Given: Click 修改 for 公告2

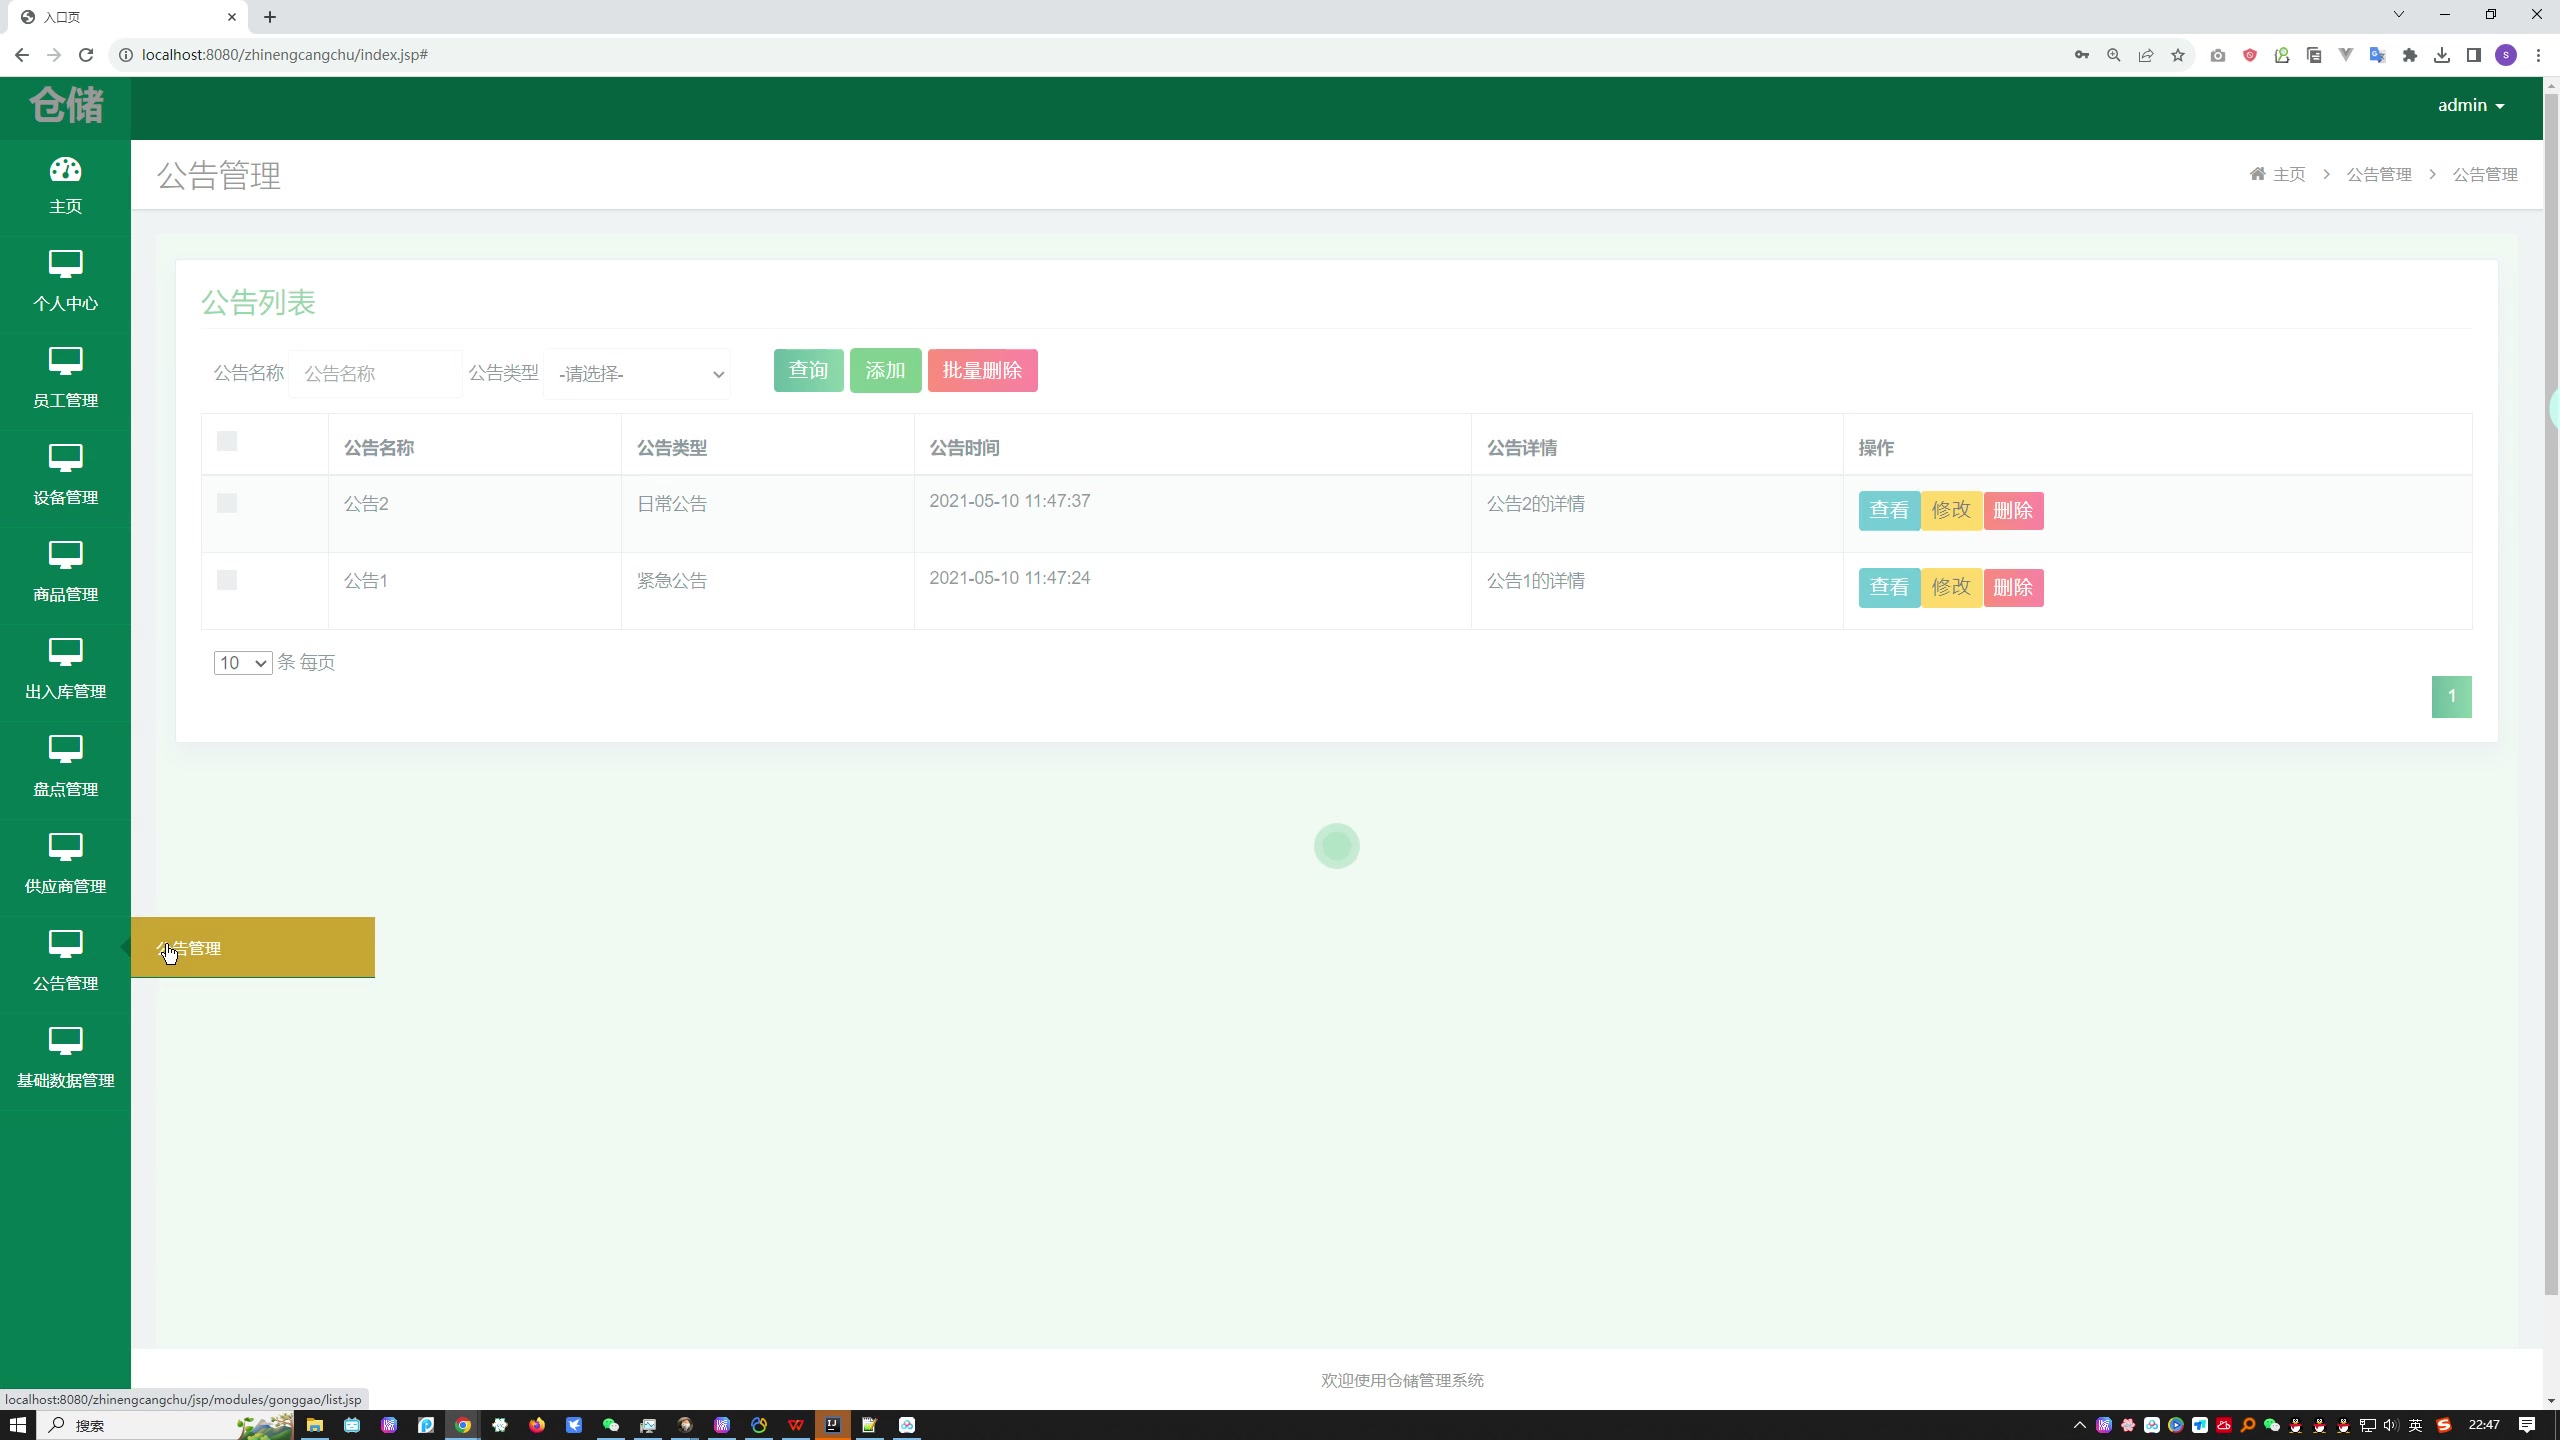Looking at the screenshot, I should click(1951, 511).
